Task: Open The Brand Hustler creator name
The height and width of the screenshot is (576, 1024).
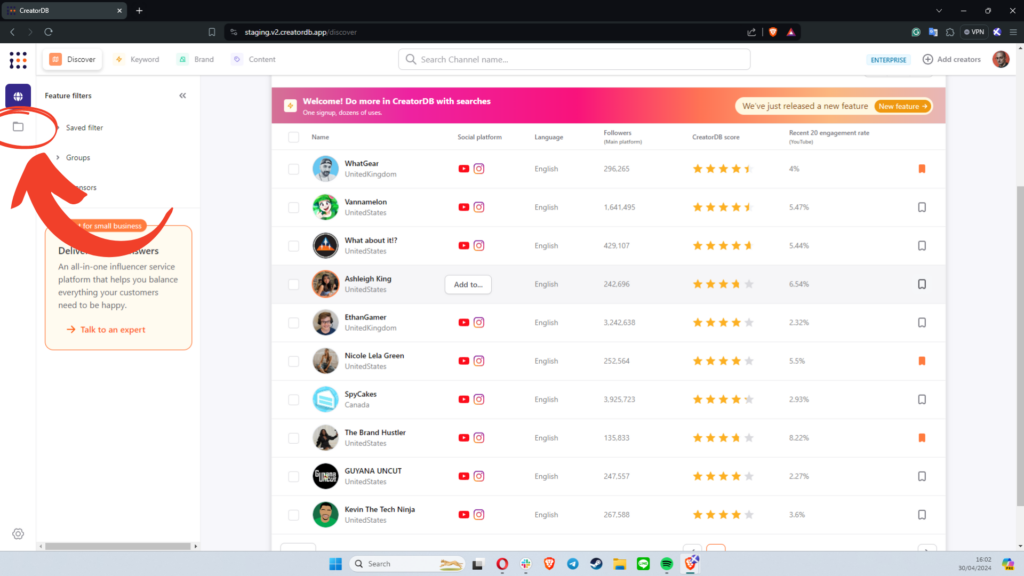Action: (x=375, y=432)
